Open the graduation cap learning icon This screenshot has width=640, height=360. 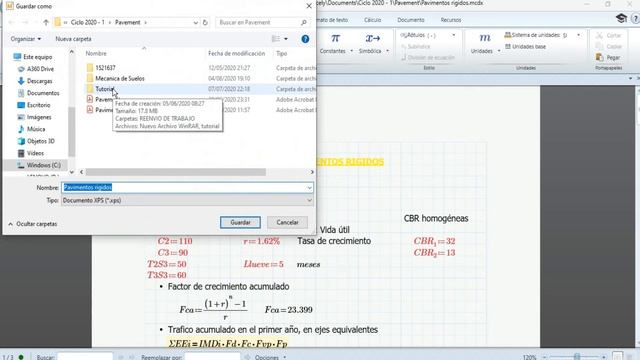[x=621, y=18]
